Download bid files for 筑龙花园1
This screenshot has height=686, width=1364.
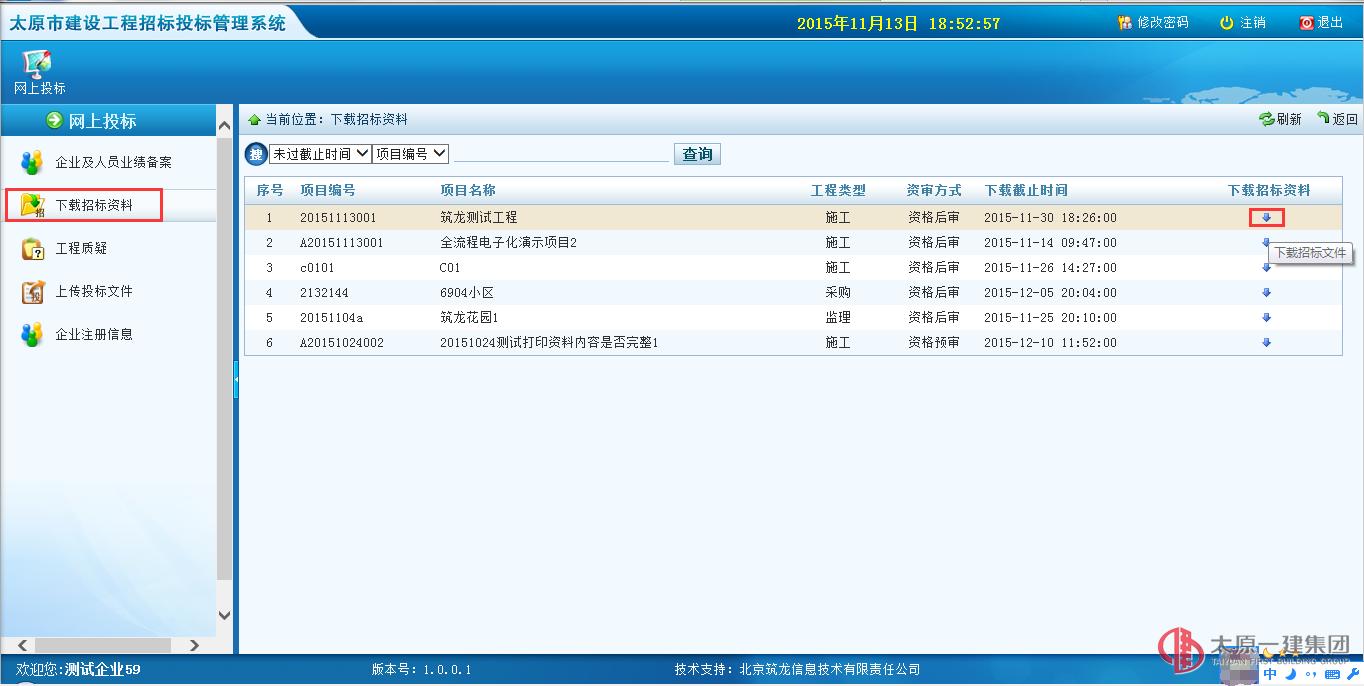1266,318
